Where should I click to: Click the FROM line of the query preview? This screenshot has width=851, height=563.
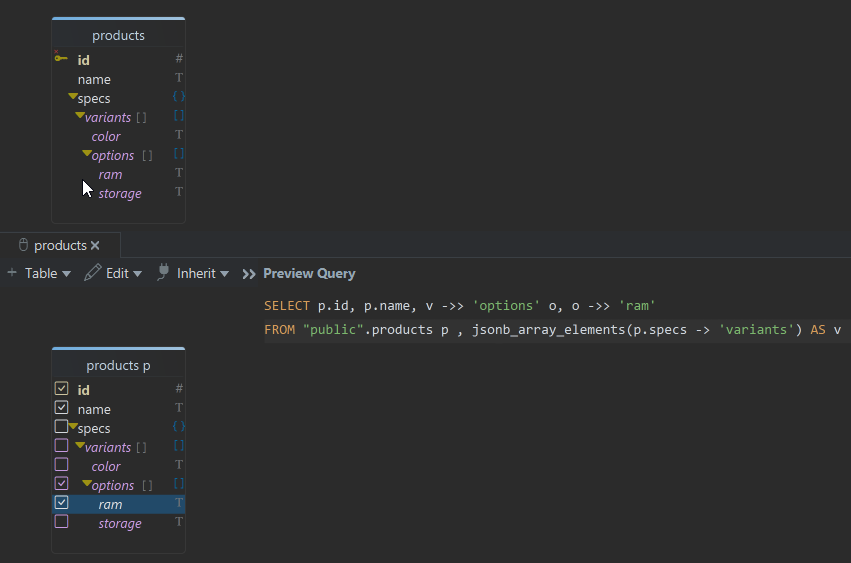552,330
